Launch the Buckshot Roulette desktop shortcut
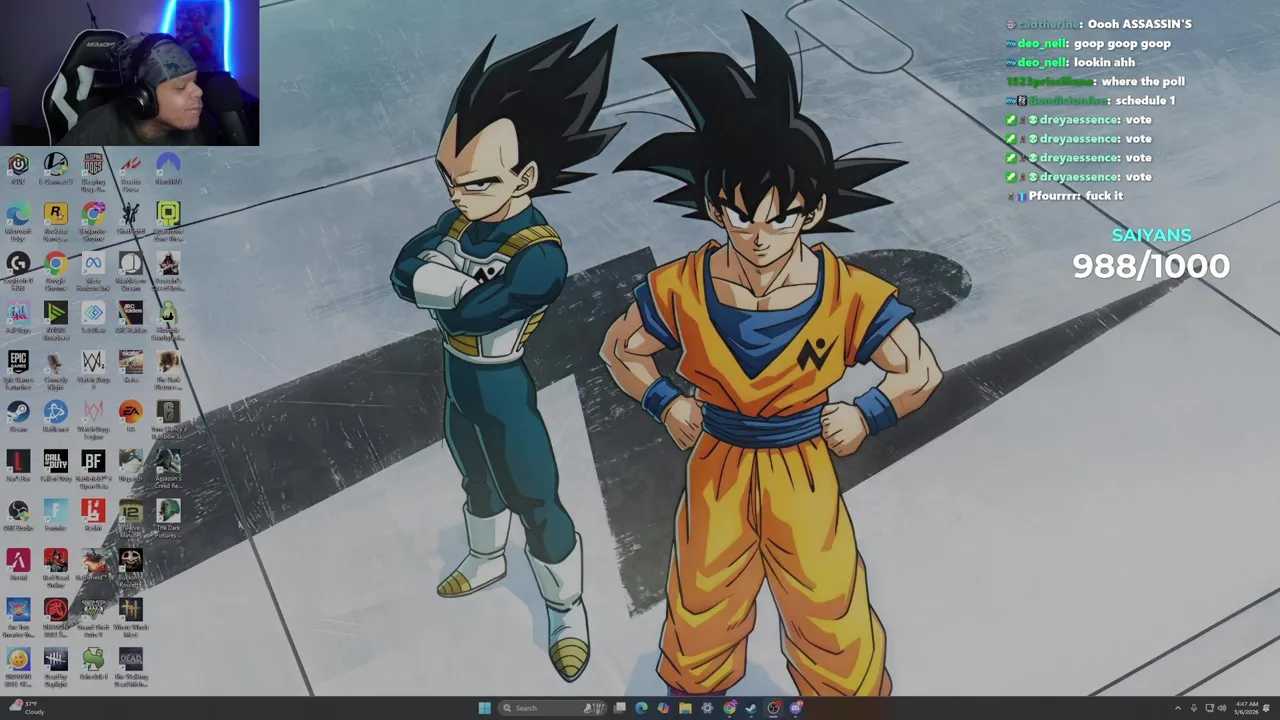Viewport: 1280px width, 720px height. pos(131,567)
